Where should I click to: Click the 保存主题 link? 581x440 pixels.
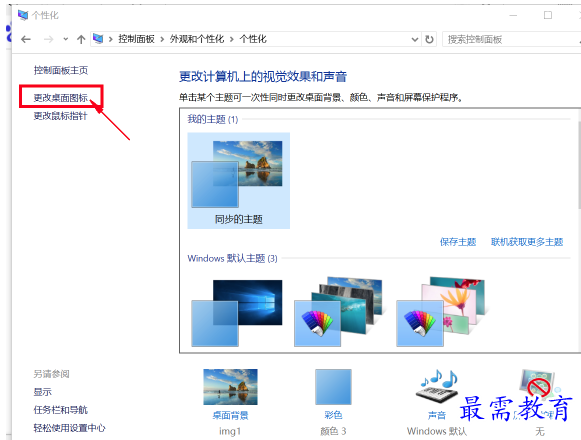[458, 242]
